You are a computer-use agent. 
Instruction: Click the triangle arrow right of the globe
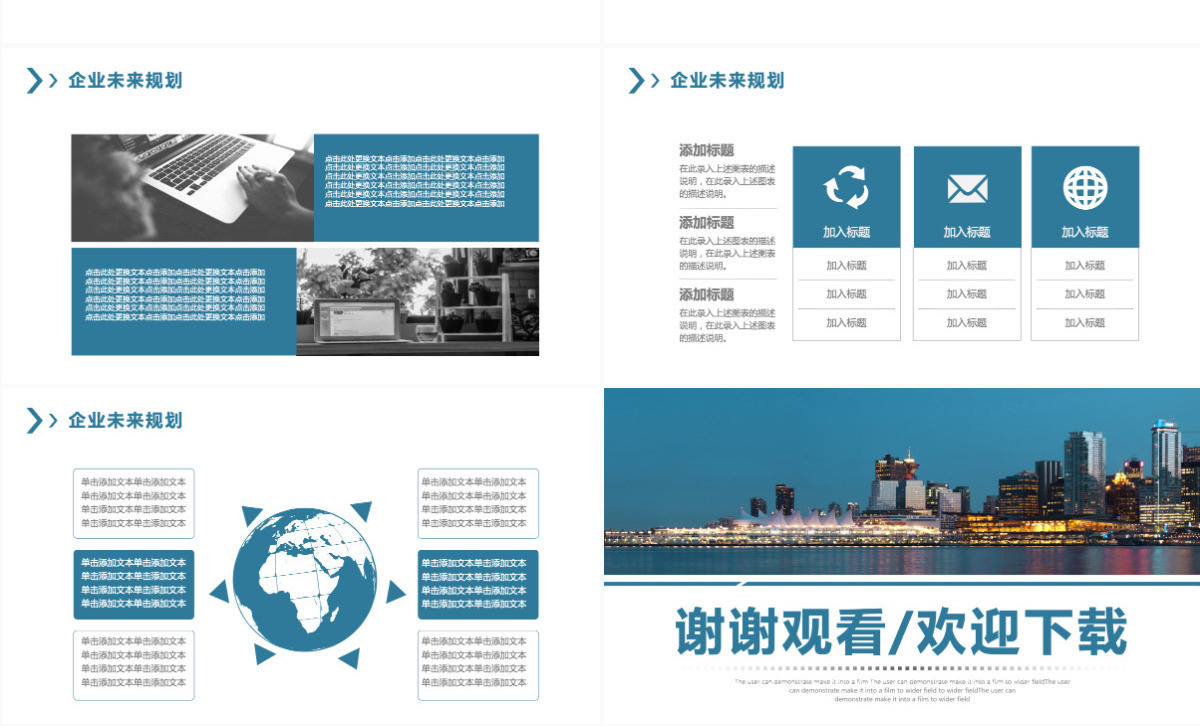396,591
